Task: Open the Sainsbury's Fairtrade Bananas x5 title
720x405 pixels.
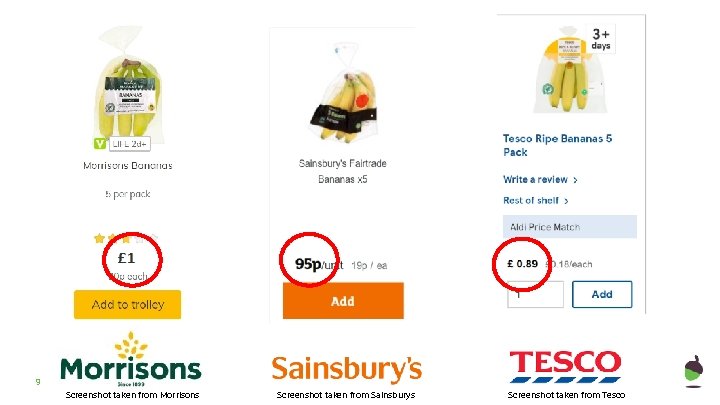Action: 342,170
